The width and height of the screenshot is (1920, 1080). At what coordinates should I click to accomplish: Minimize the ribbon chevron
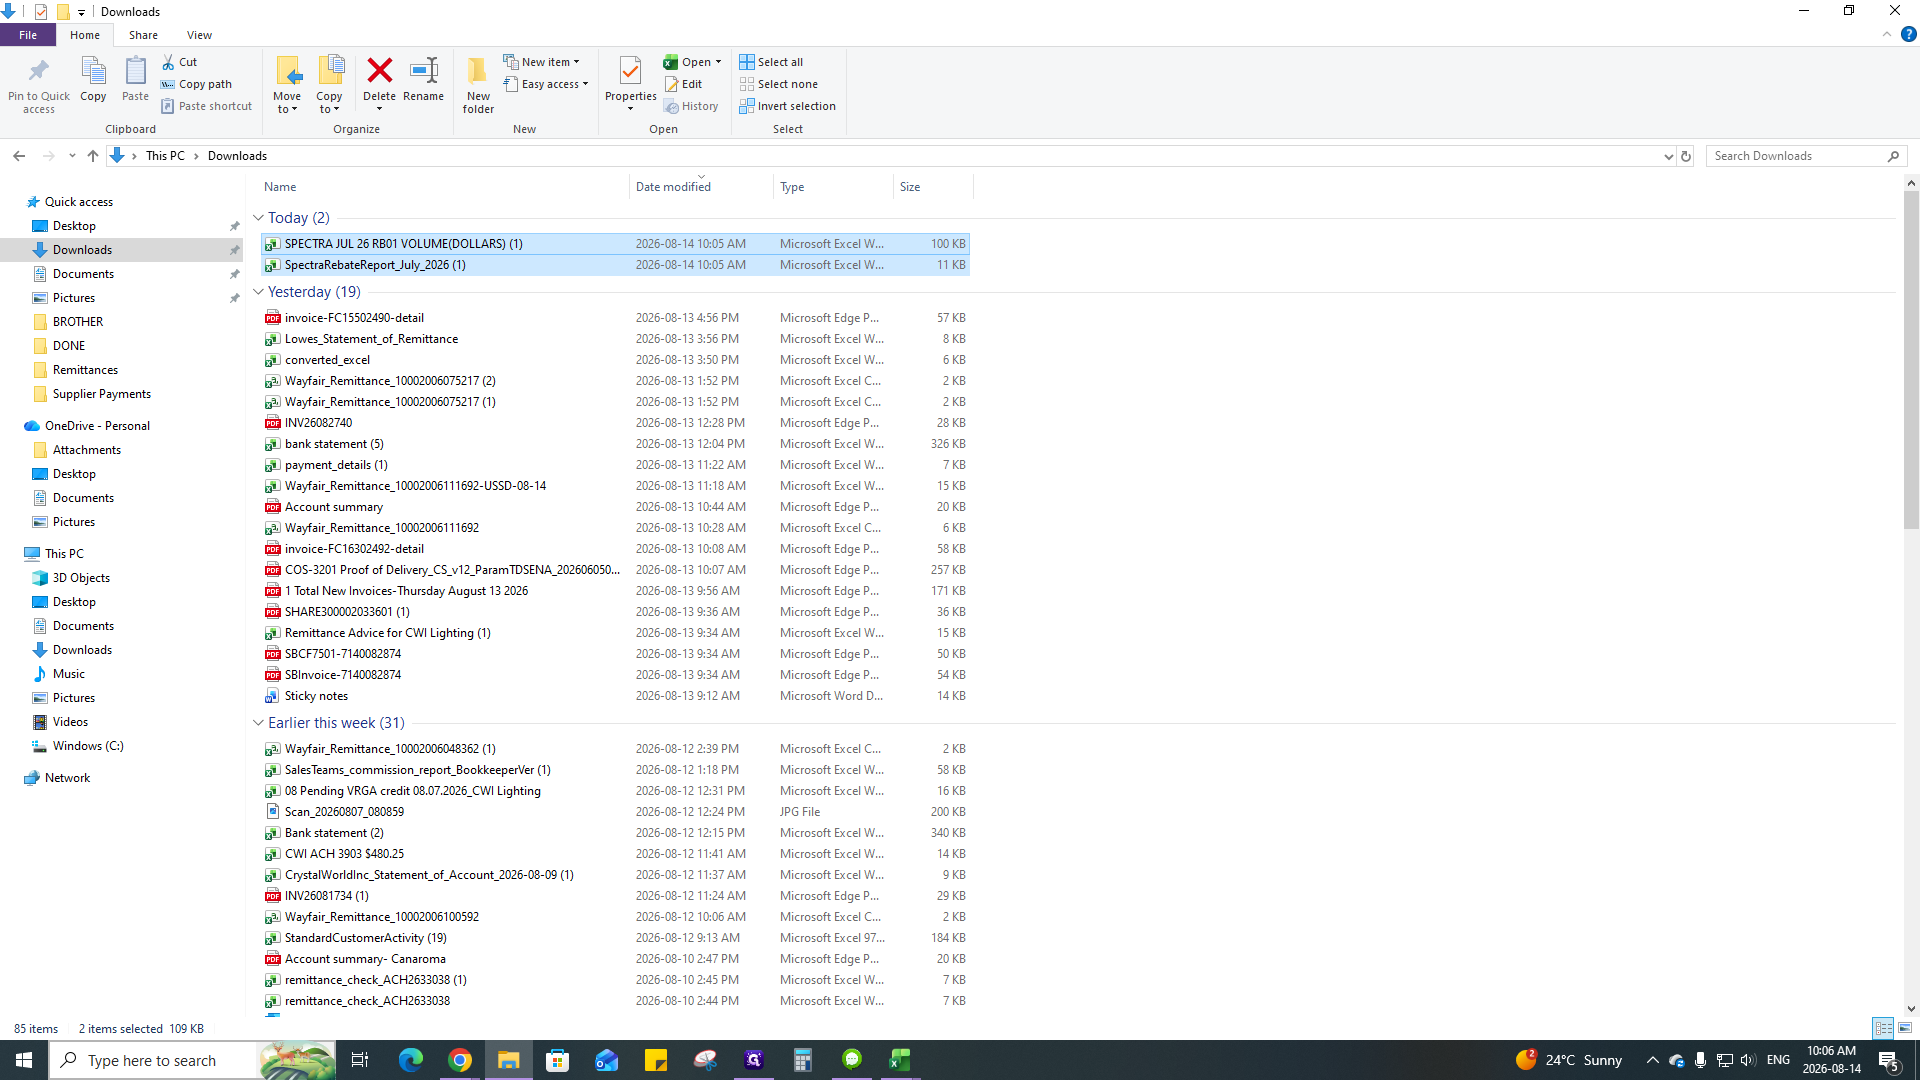1887,34
